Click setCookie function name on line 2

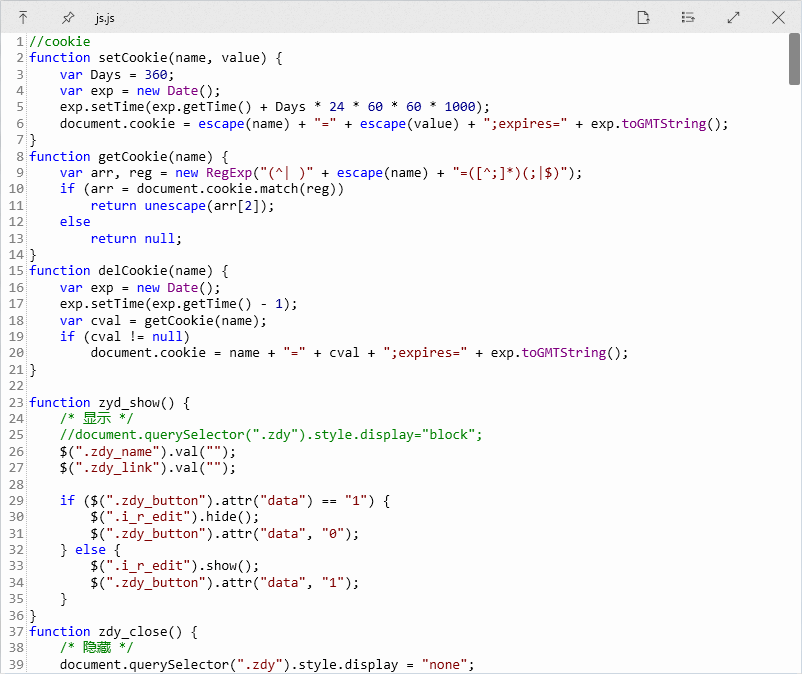point(133,58)
